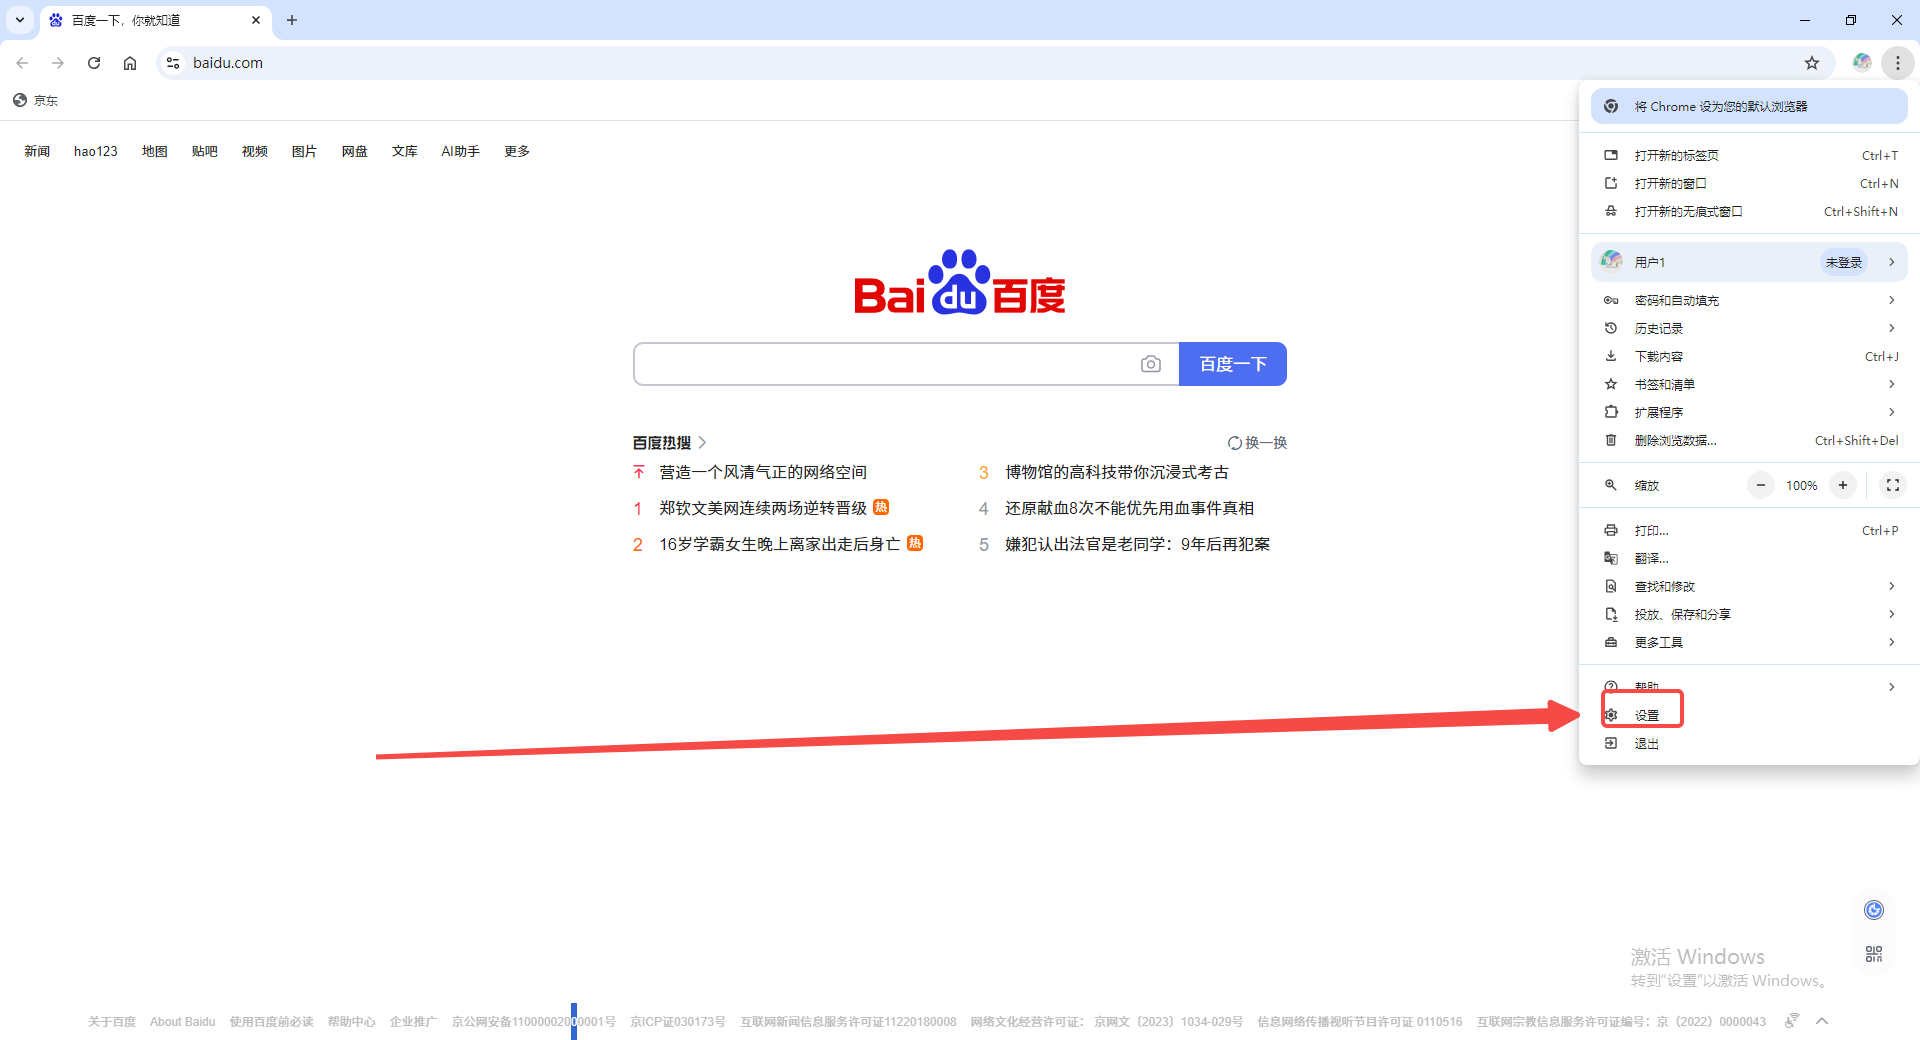Click inside the Baidu search input field
This screenshot has width=1920, height=1040.
[880, 363]
